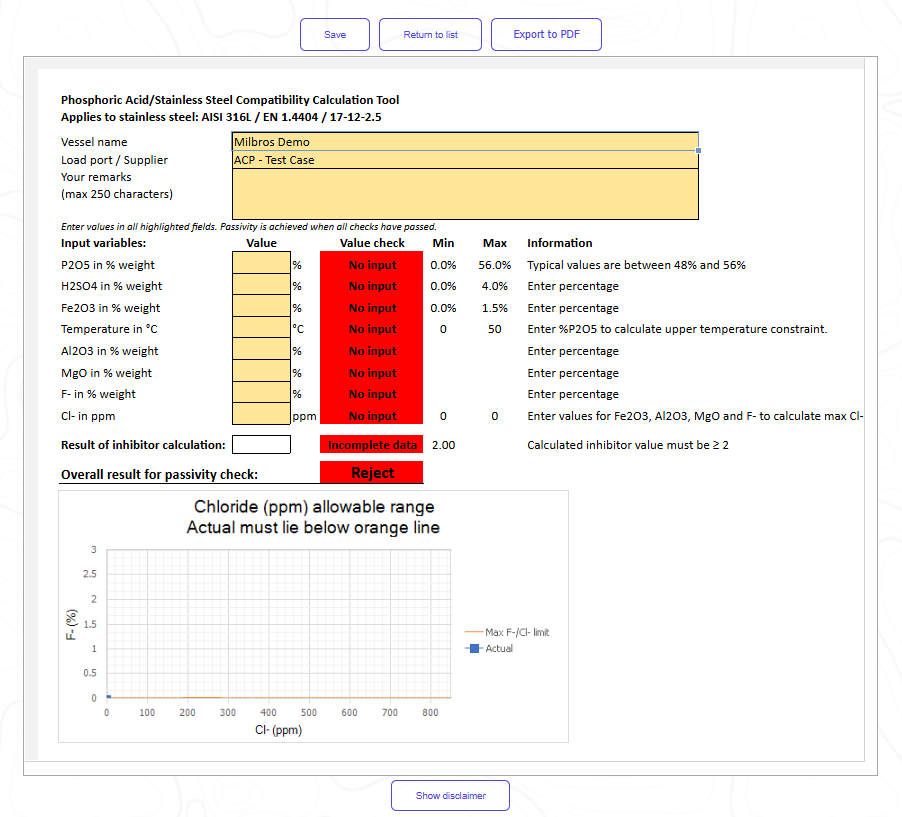Click the chart title 'Chloride (ppm) allowable range'

pyautogui.click(x=314, y=507)
